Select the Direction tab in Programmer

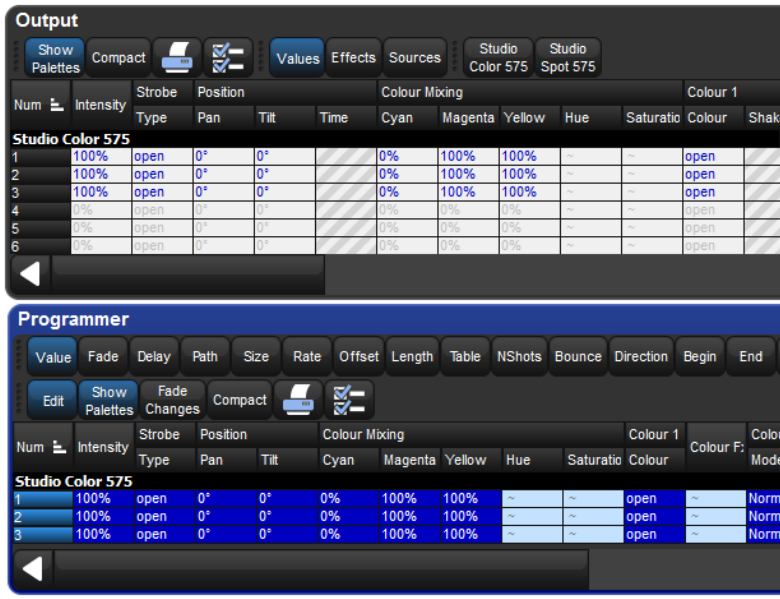click(x=641, y=357)
